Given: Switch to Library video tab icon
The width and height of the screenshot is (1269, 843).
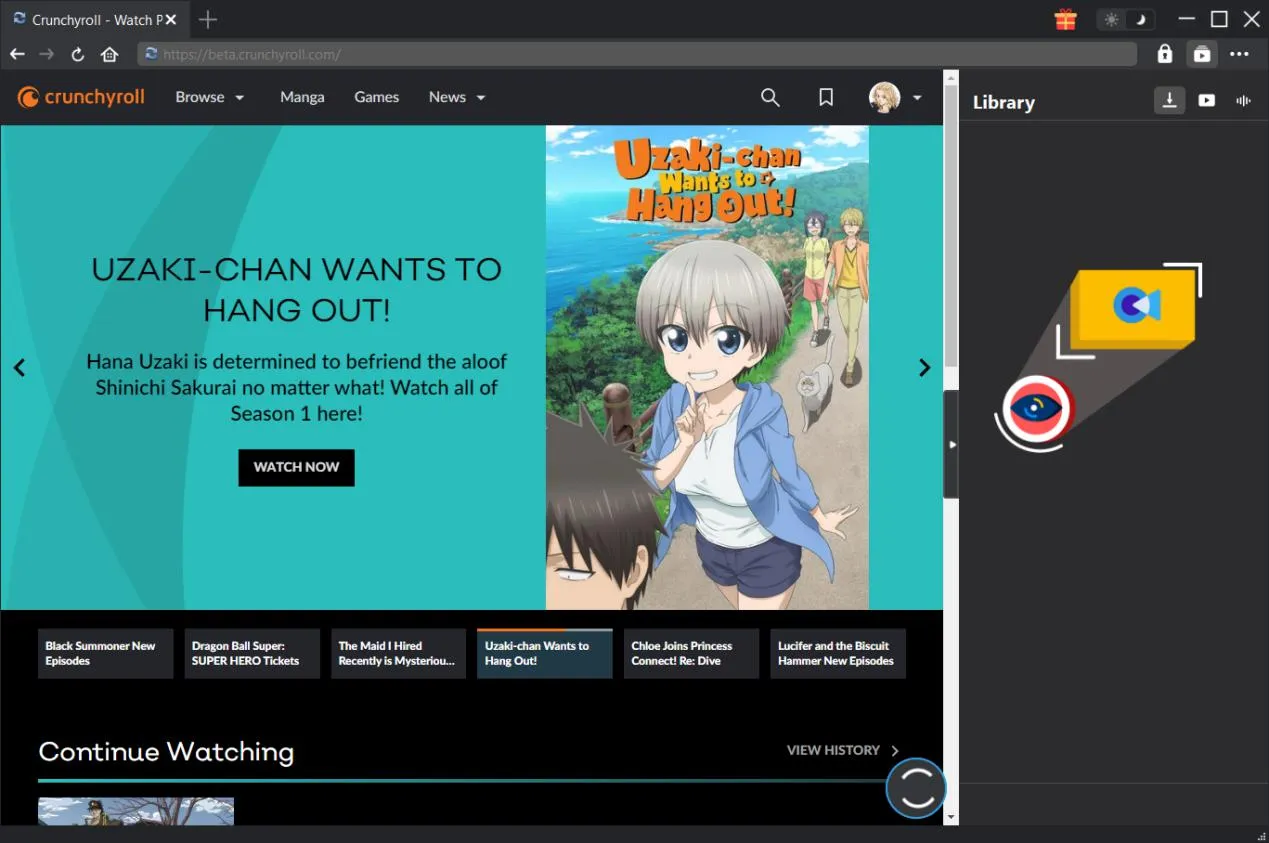Looking at the screenshot, I should click(1207, 100).
